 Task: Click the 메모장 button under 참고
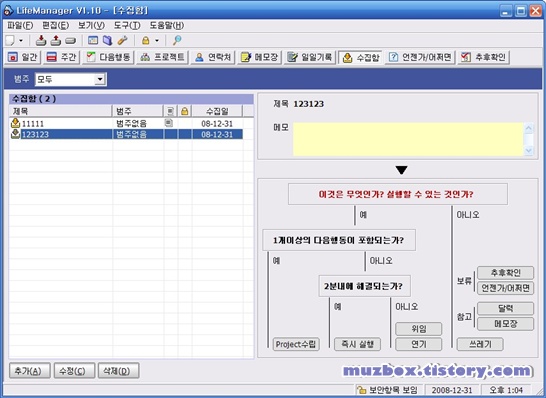point(505,324)
